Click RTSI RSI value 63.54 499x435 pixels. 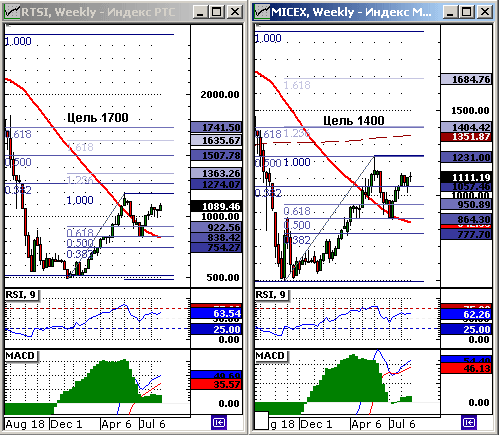[x=216, y=313]
